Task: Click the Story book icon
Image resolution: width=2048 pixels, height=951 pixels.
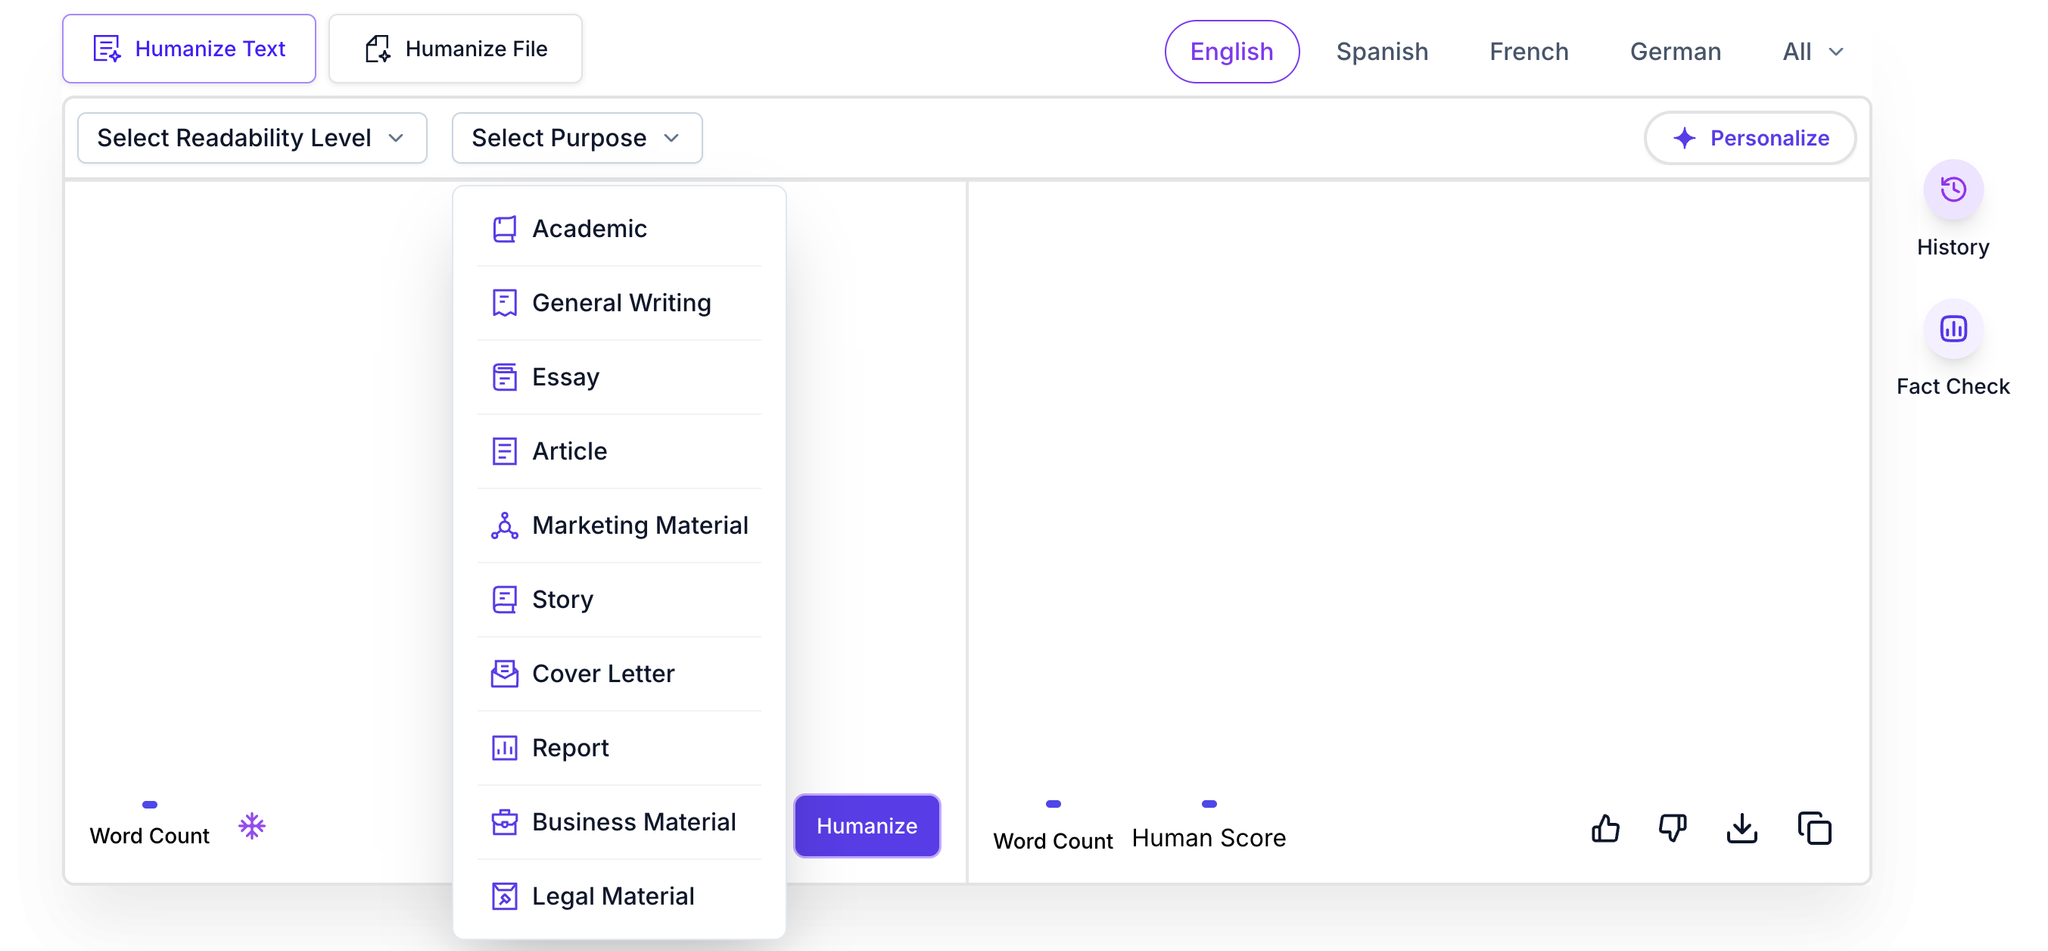Action: pos(505,599)
